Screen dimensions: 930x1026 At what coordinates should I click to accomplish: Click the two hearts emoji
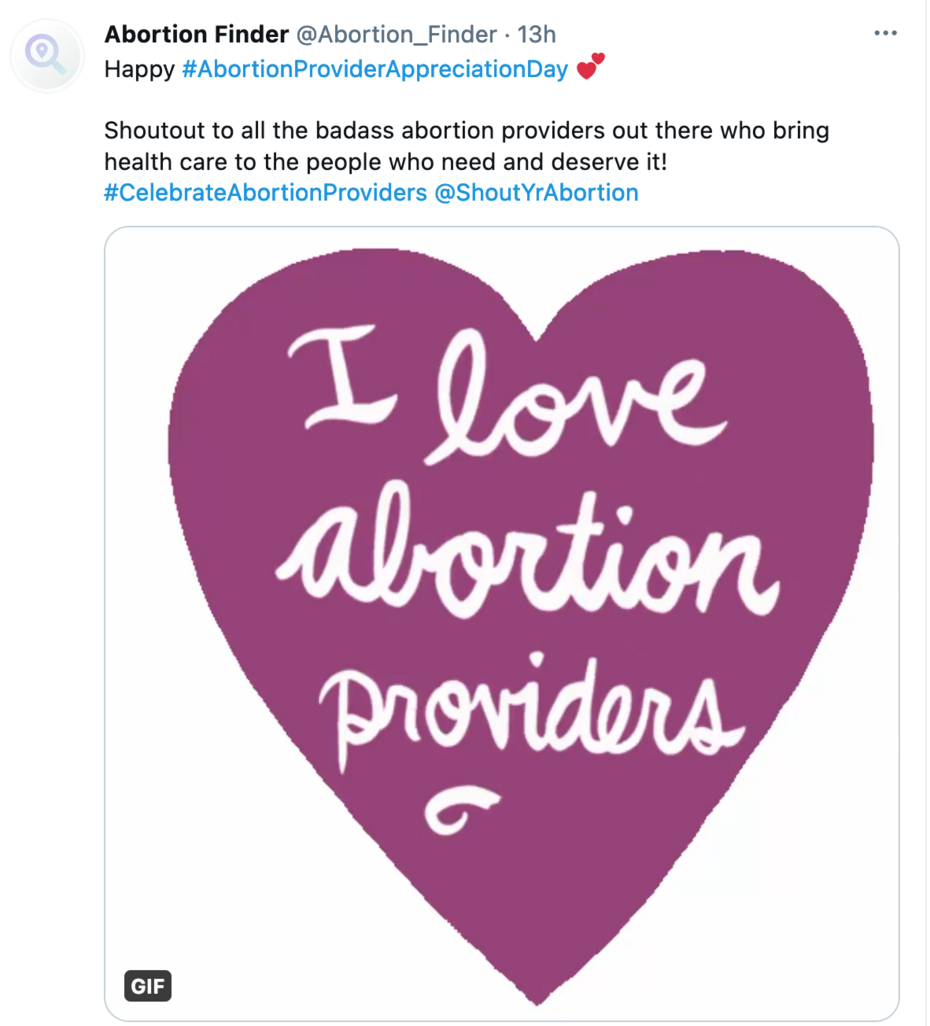click(x=591, y=68)
